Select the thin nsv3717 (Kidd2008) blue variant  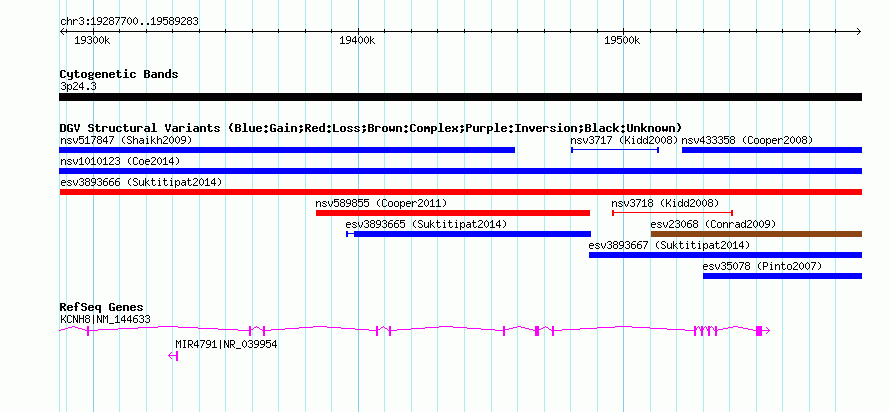tap(615, 150)
